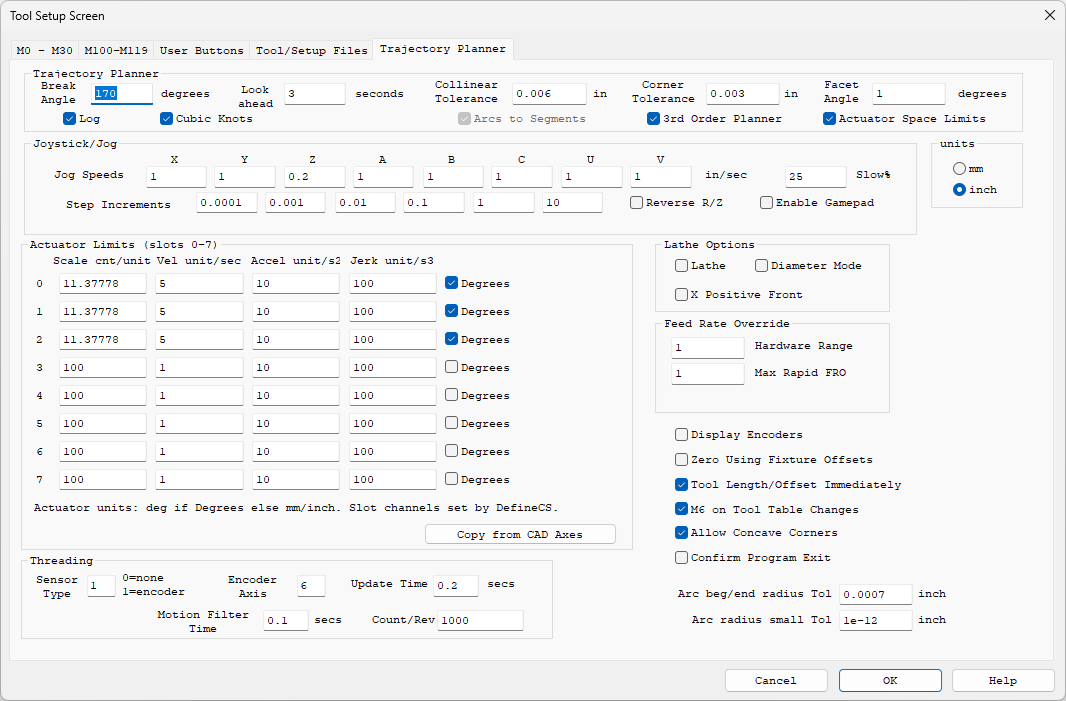Edit the Encoder Axis field
This screenshot has width=1066, height=701.
click(311, 586)
